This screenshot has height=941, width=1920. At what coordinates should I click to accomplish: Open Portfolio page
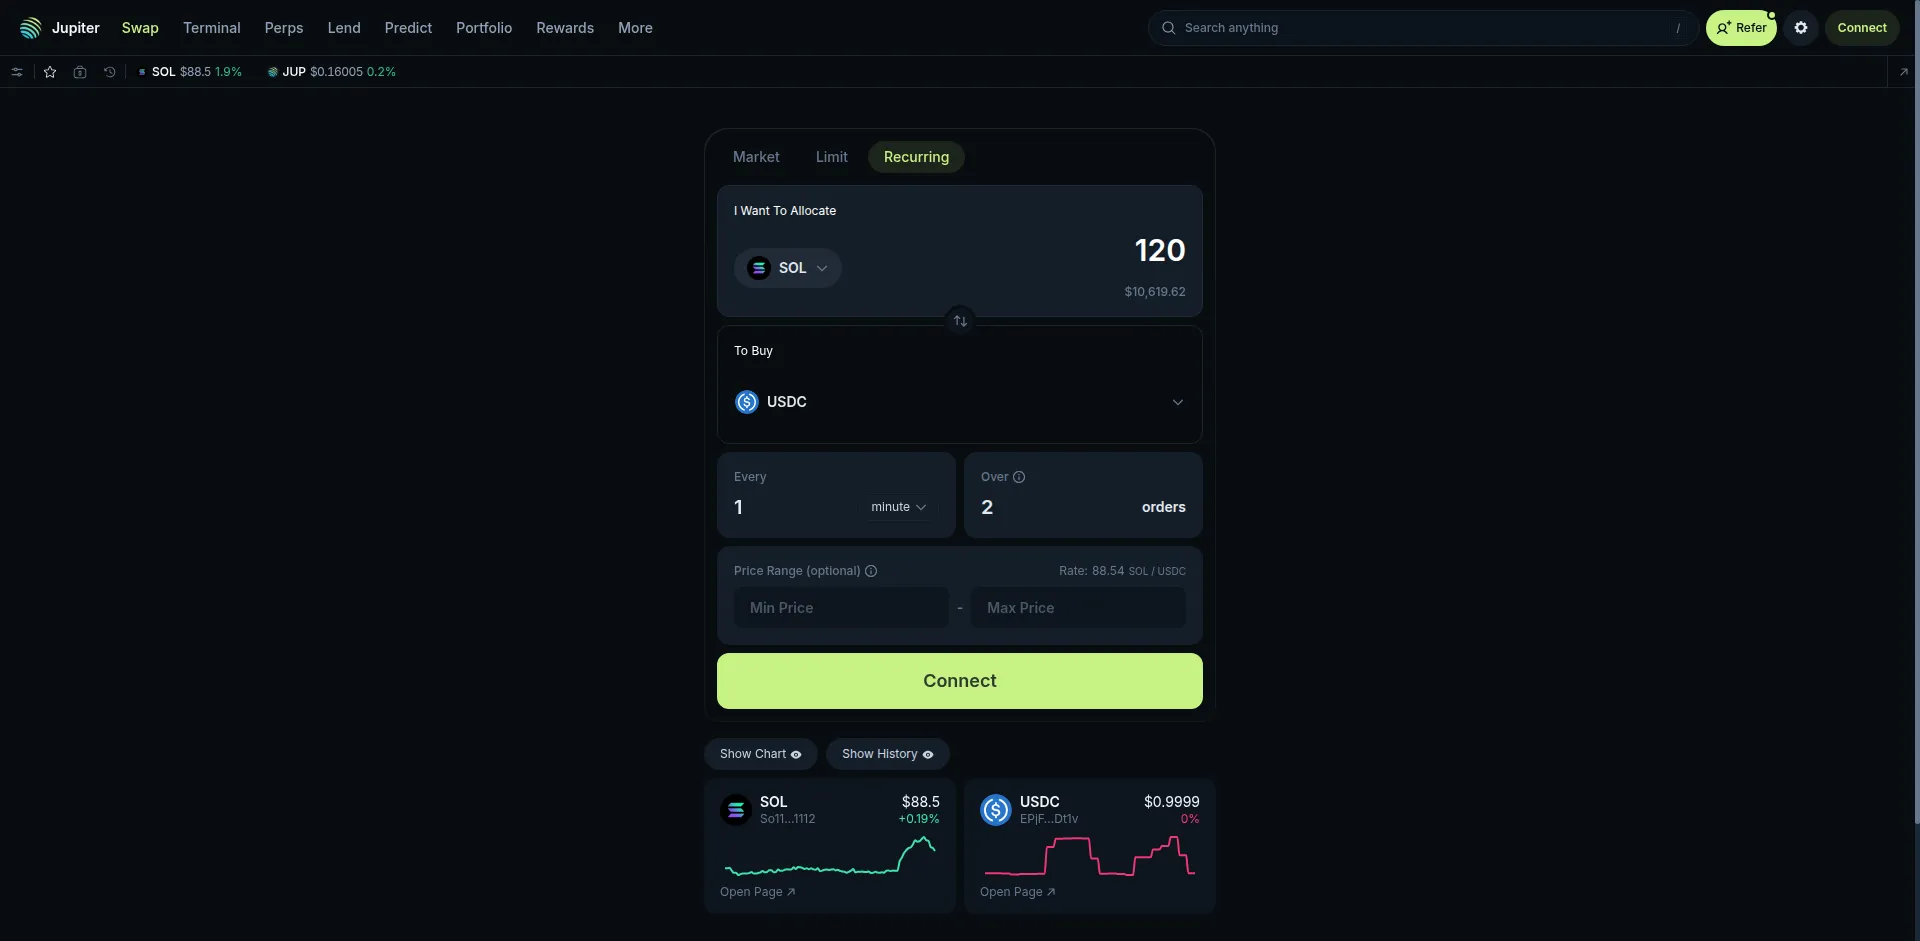pyautogui.click(x=484, y=28)
